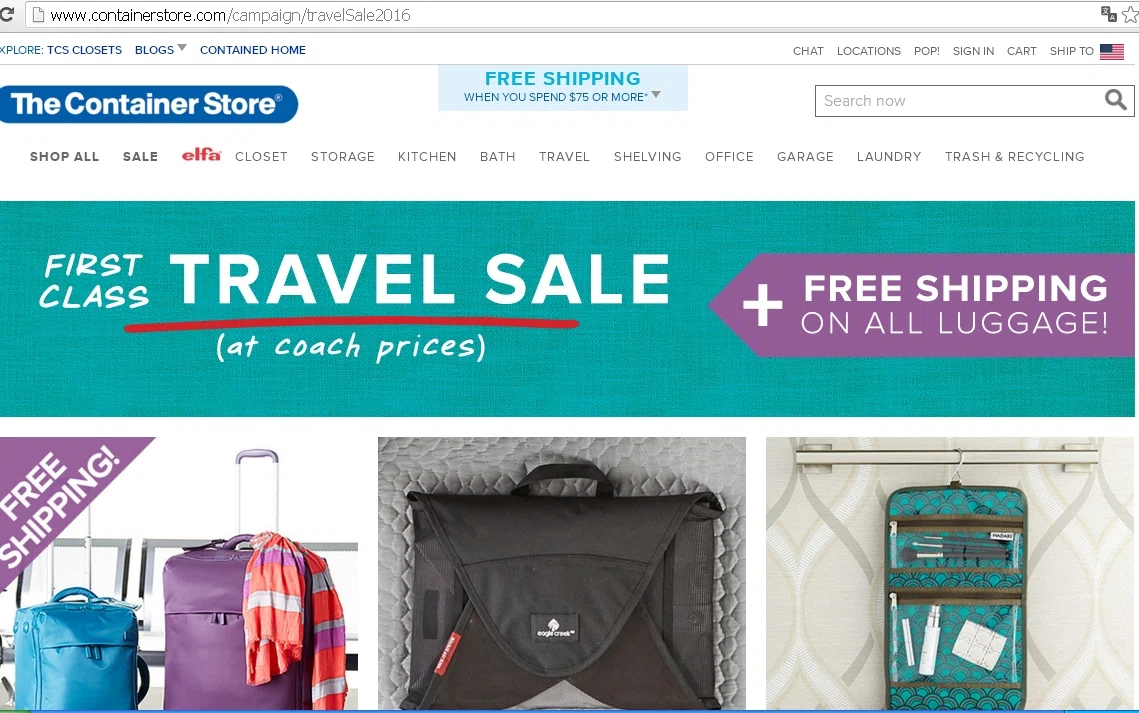The height and width of the screenshot is (713, 1139).
Task: Open the Travel category menu
Action: 564,156
